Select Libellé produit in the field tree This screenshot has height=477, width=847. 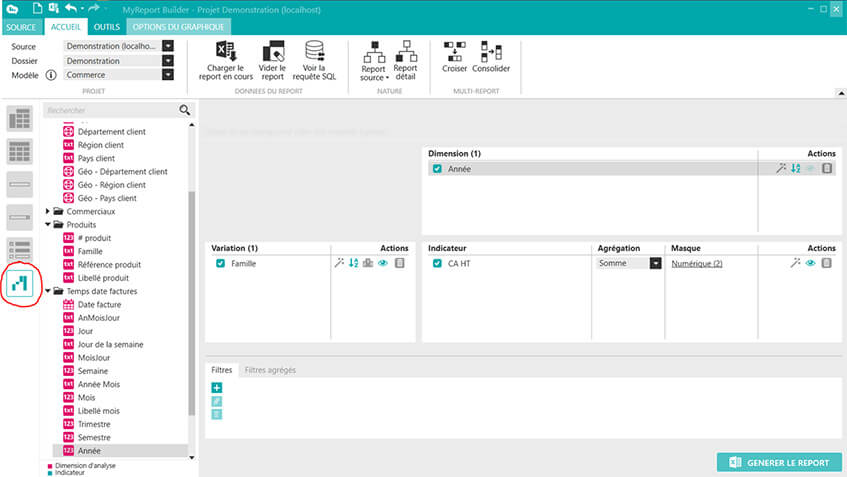pyautogui.click(x=103, y=278)
